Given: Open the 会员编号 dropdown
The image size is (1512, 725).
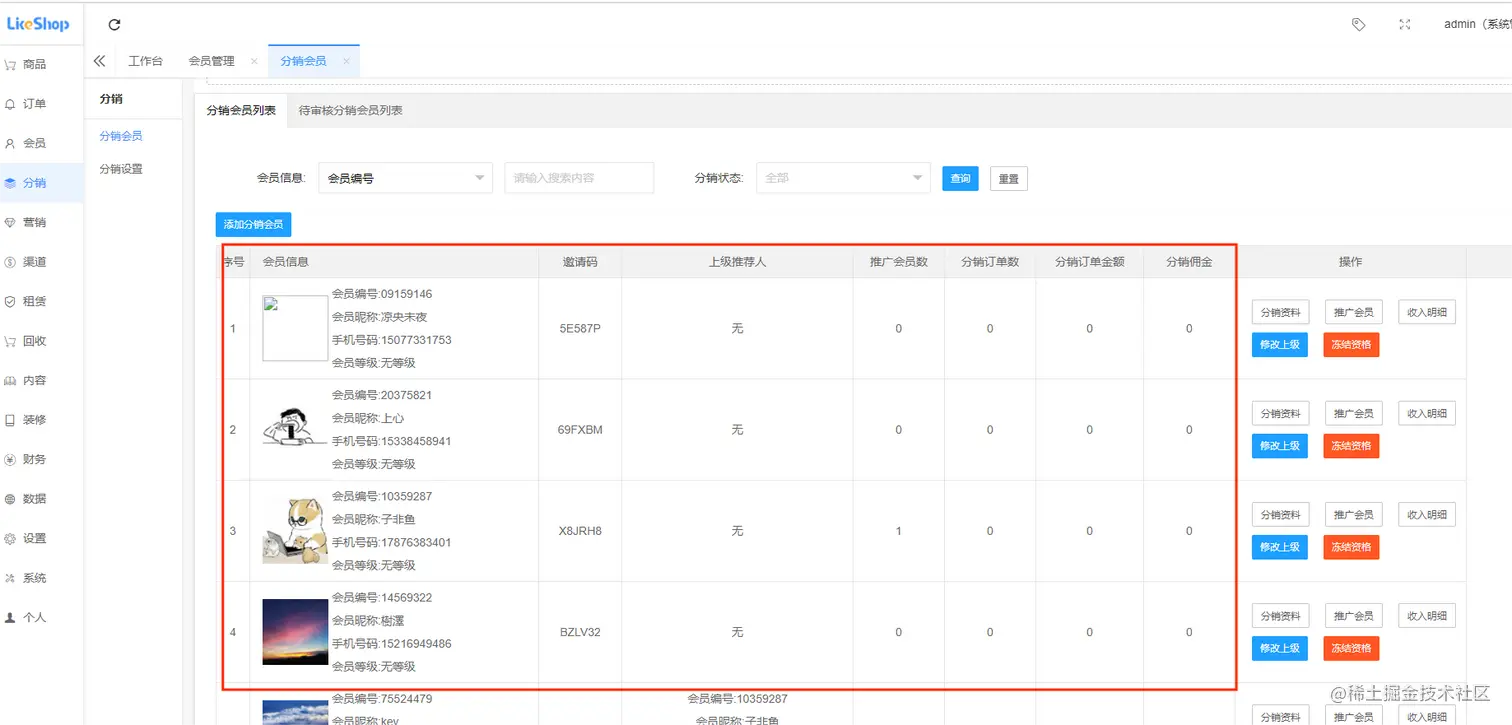Looking at the screenshot, I should [x=405, y=178].
